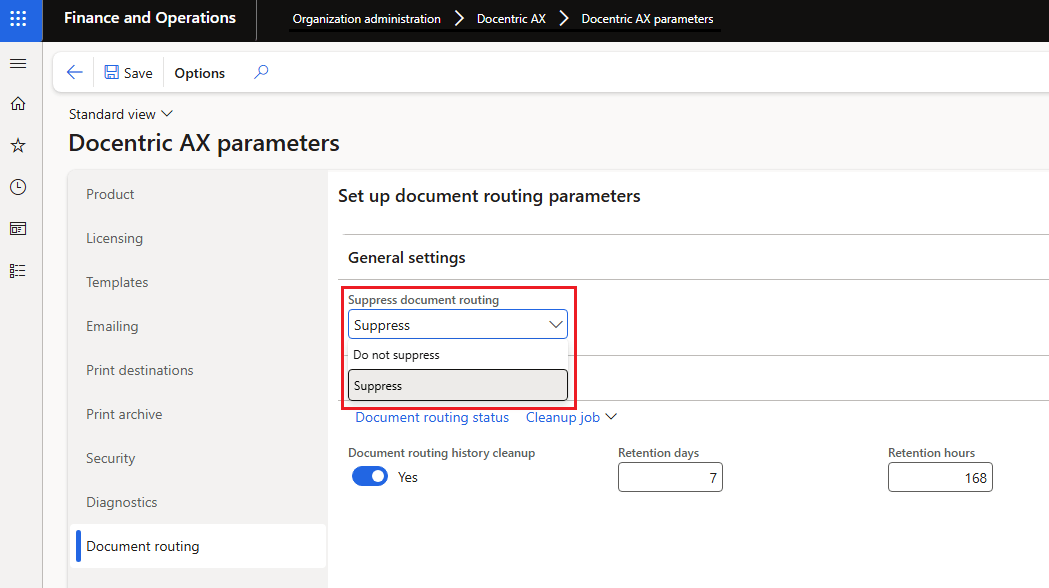Toggle Document routing history cleanup switch
Image resolution: width=1049 pixels, height=588 pixels.
pos(369,477)
